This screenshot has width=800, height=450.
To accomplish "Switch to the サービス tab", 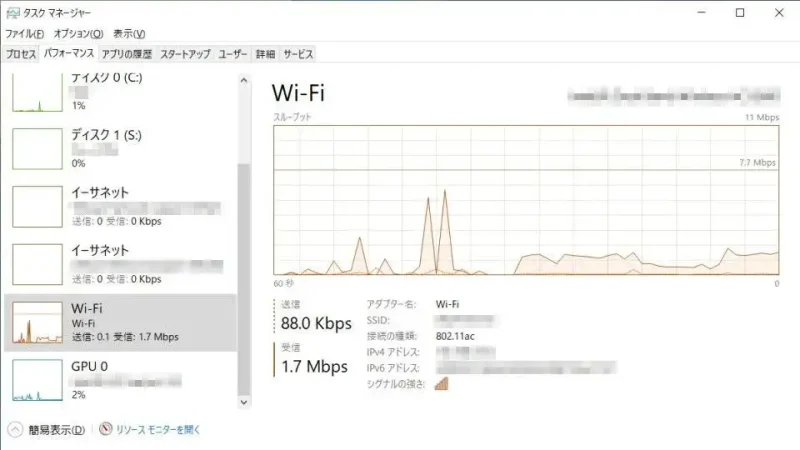I will (298, 54).
